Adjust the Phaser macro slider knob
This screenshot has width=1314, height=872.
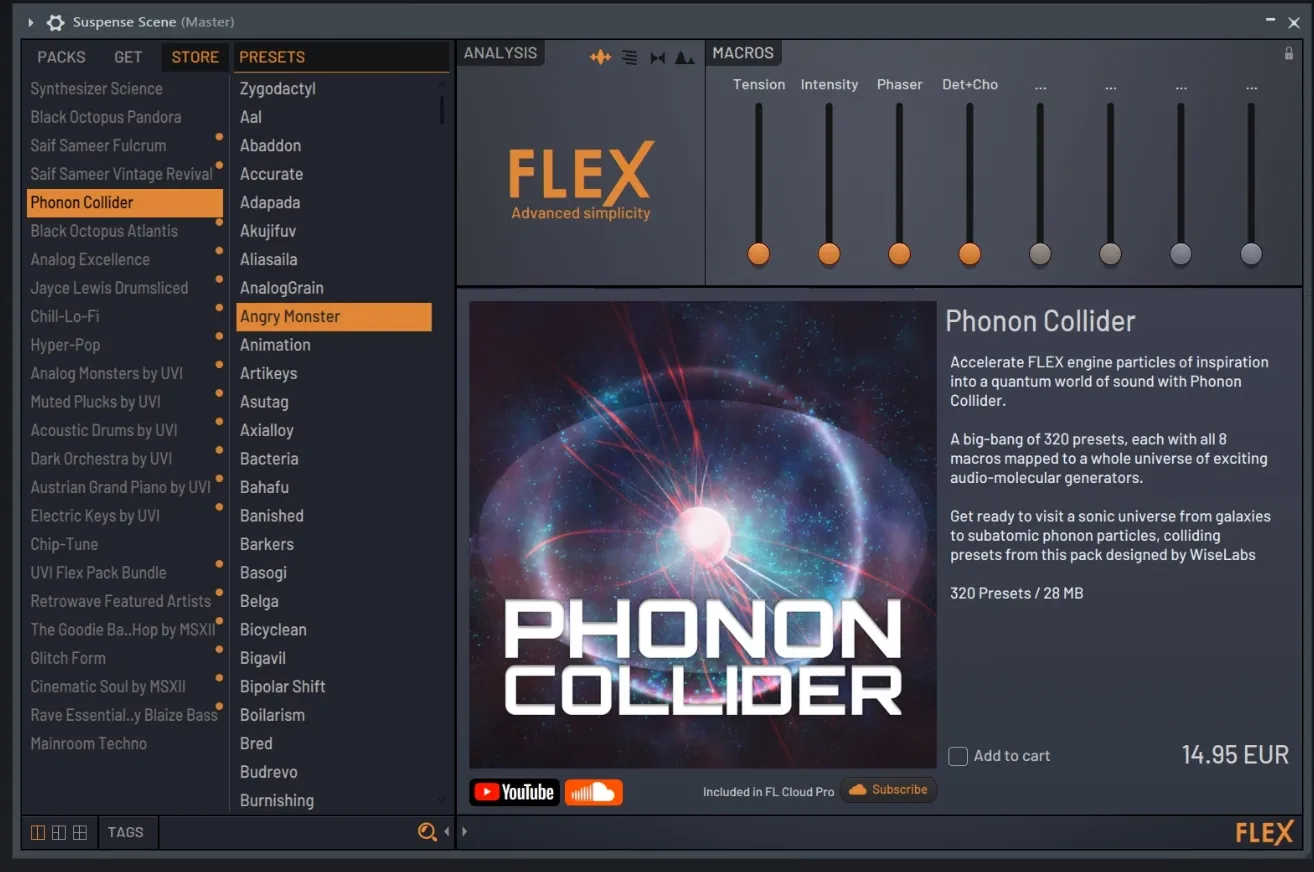[x=899, y=254]
